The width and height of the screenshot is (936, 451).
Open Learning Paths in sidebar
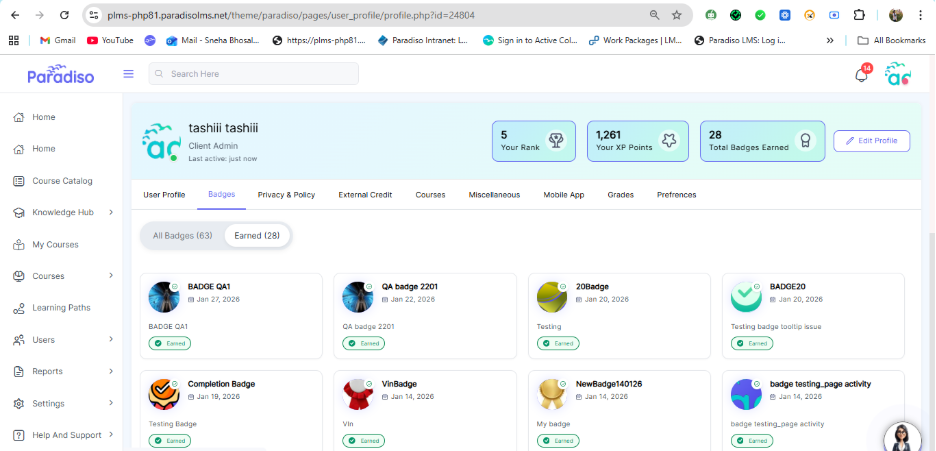62,308
